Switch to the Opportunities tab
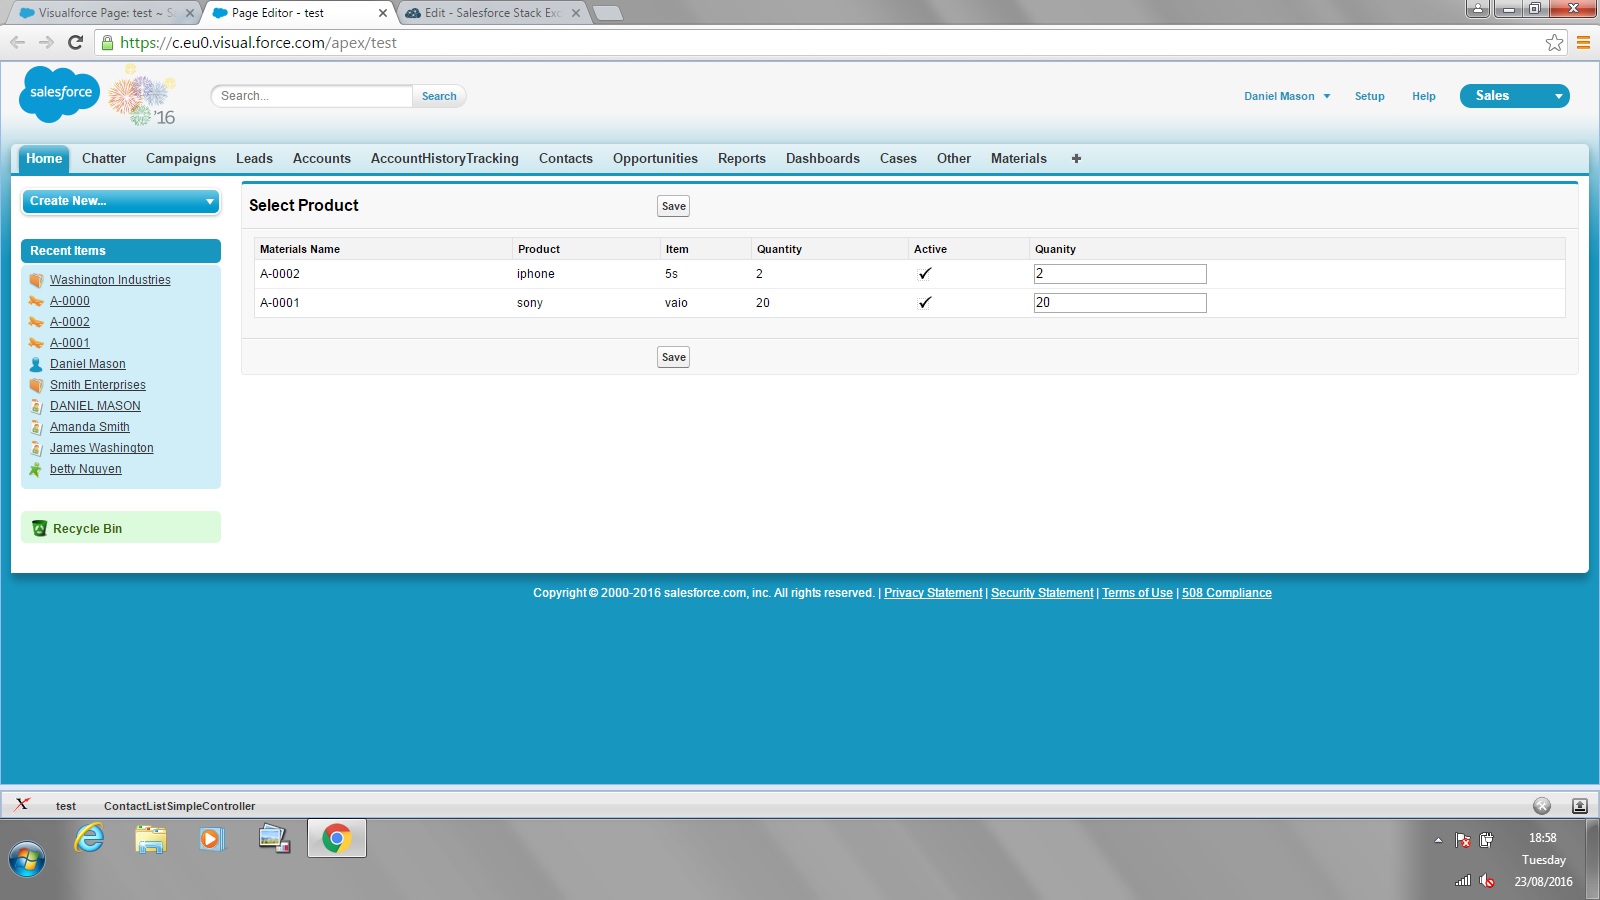Screen dimensions: 1600x900 pos(655,158)
